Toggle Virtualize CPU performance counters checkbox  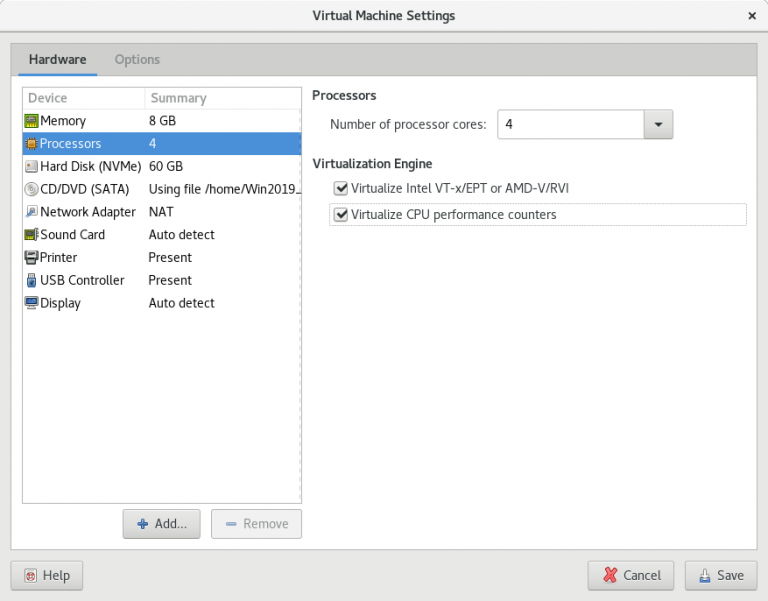[340, 215]
